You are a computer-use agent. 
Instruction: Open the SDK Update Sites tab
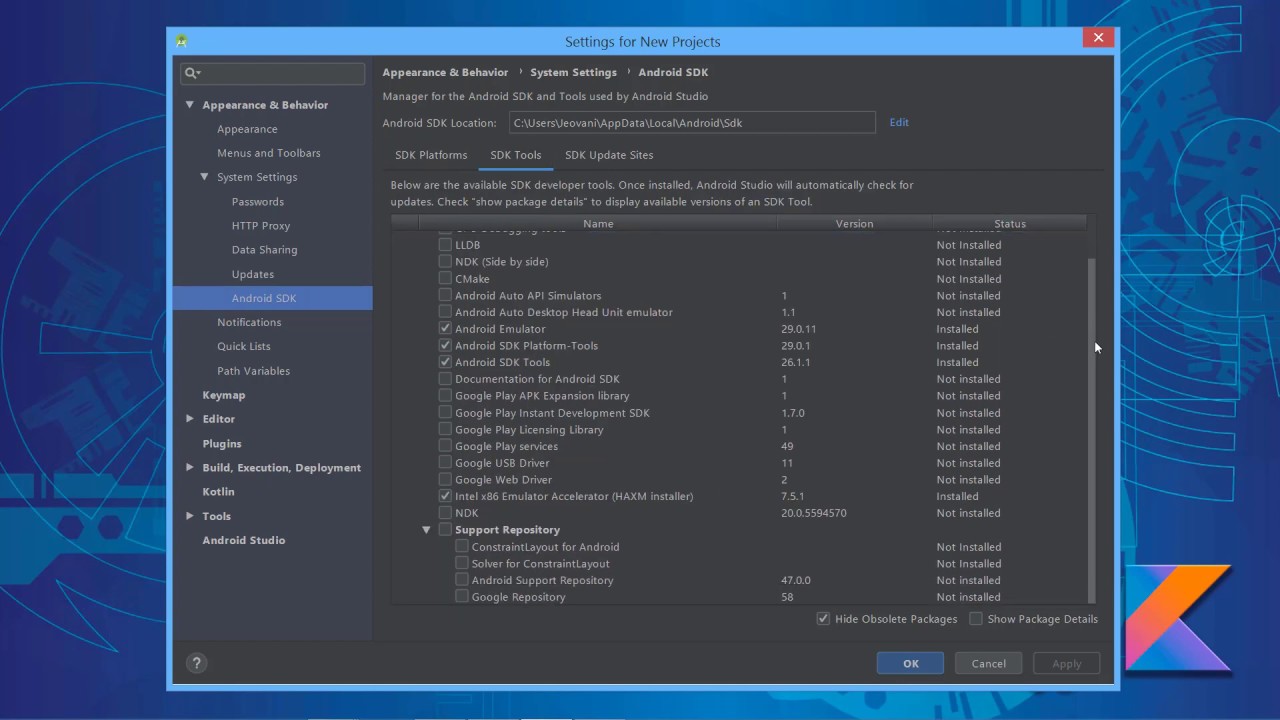tap(609, 155)
